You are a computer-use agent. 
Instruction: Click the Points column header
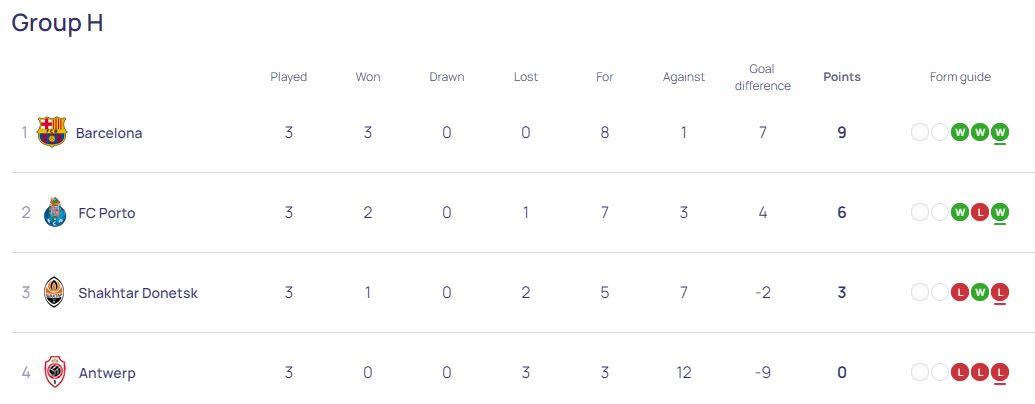coord(842,77)
